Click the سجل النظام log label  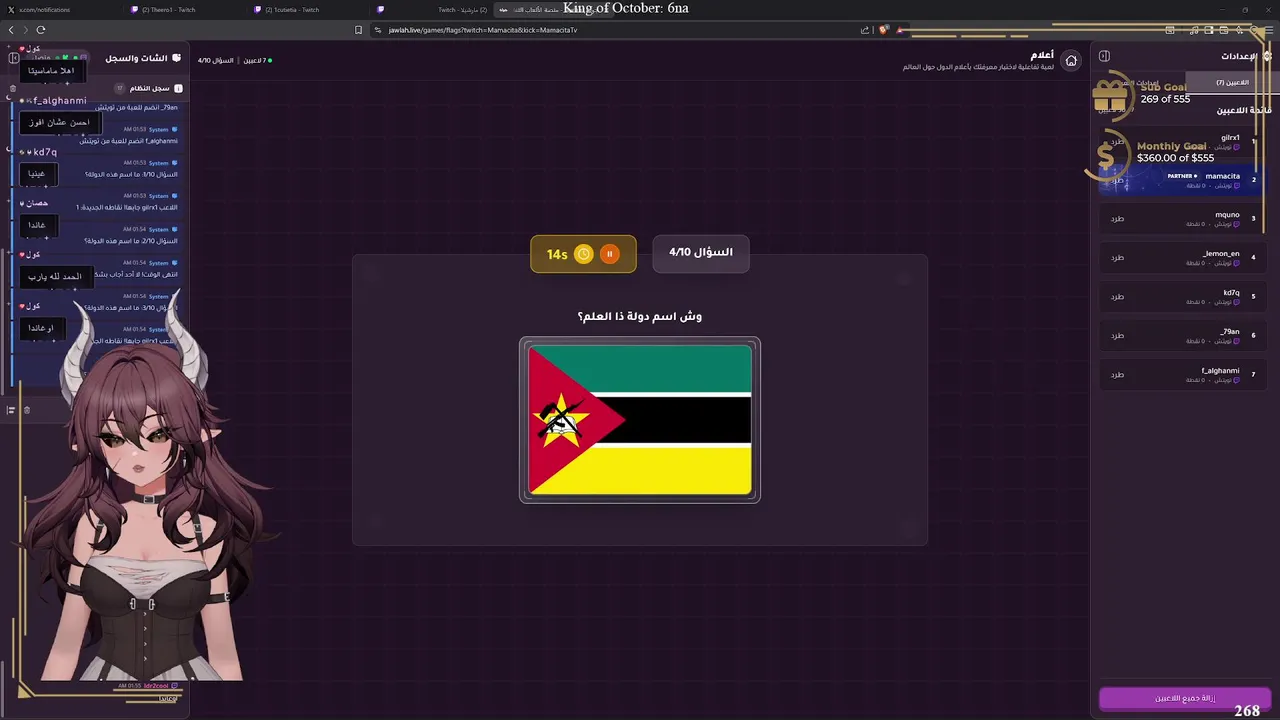[x=149, y=88]
